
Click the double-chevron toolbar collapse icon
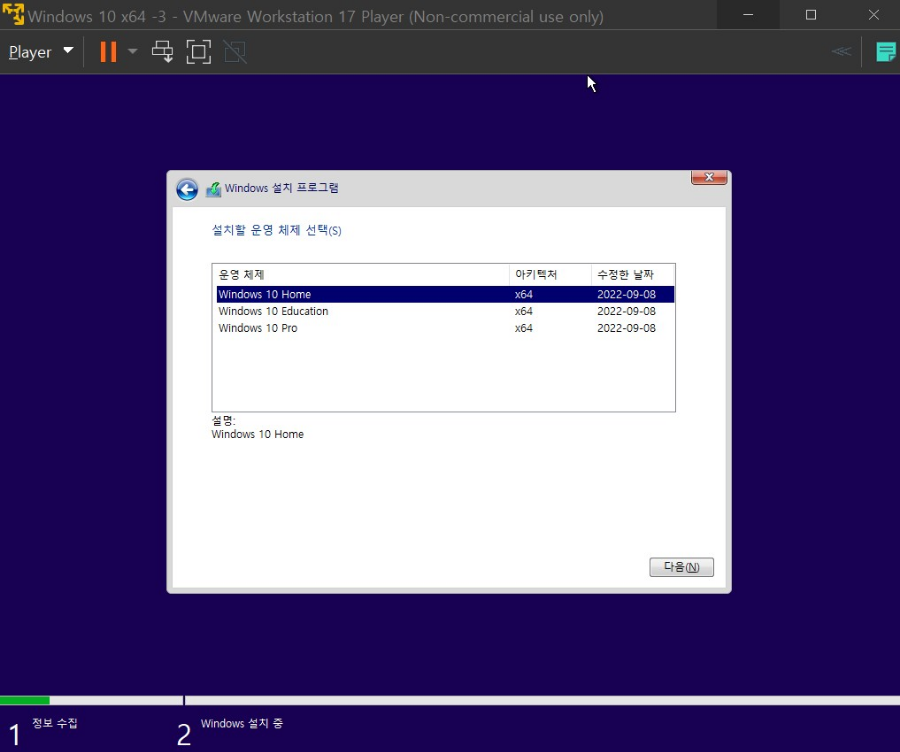point(841,52)
